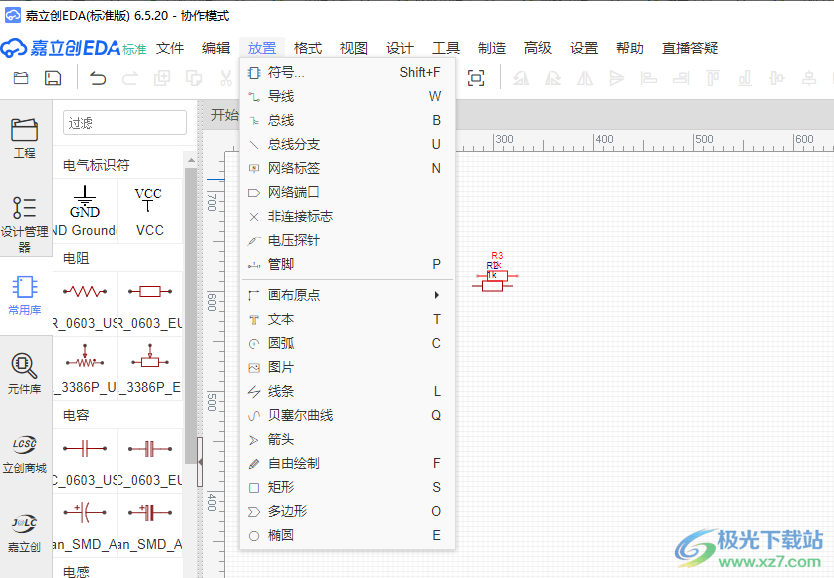Screen dimensions: 834x578
Task: Choose 椭圆 ellipse menu item
Action: (347, 535)
